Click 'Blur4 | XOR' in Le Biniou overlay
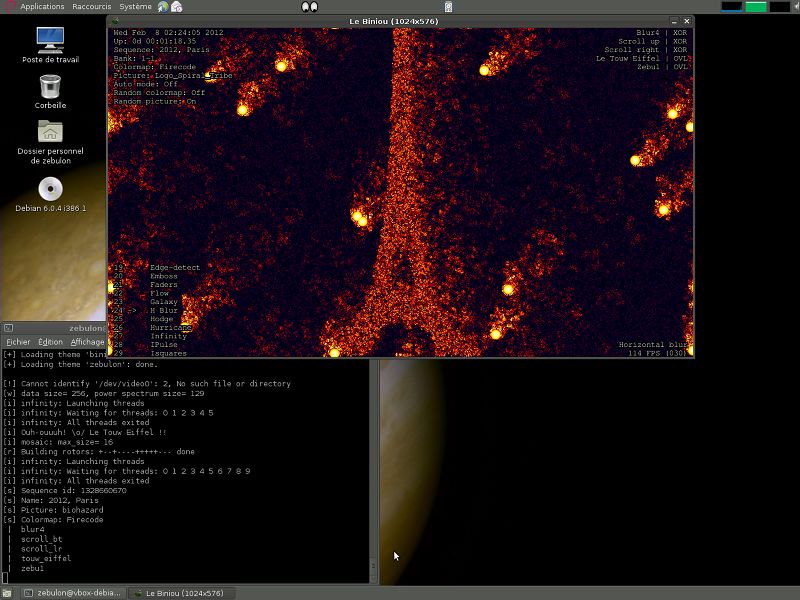This screenshot has height=600, width=800. coord(661,33)
